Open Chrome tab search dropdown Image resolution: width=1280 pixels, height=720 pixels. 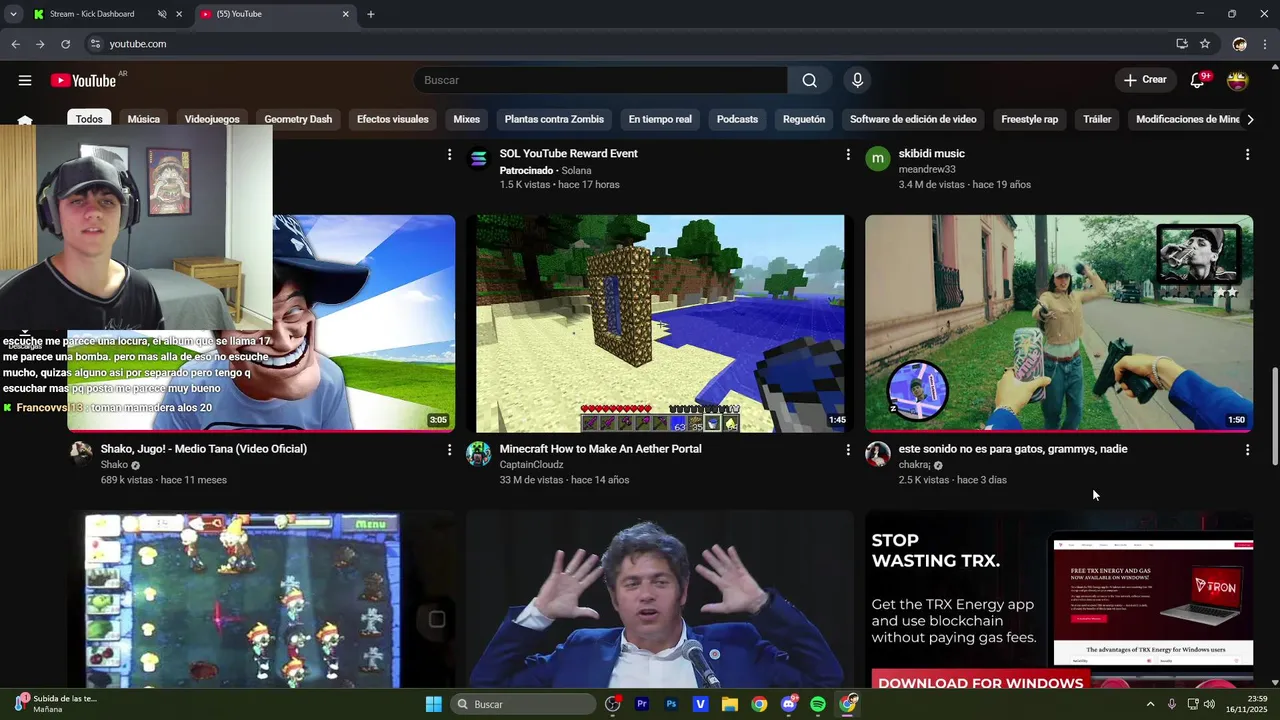pyautogui.click(x=13, y=14)
